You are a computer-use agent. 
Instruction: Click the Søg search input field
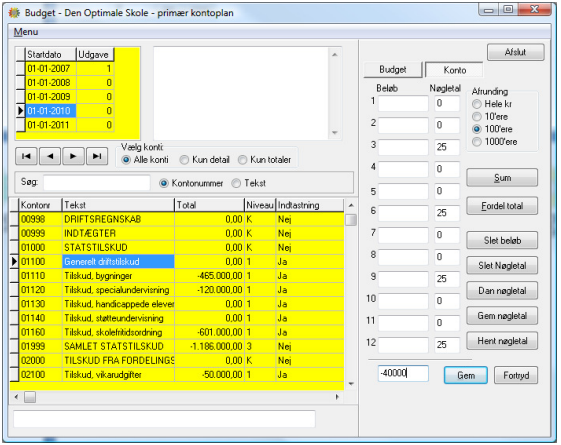(97, 183)
